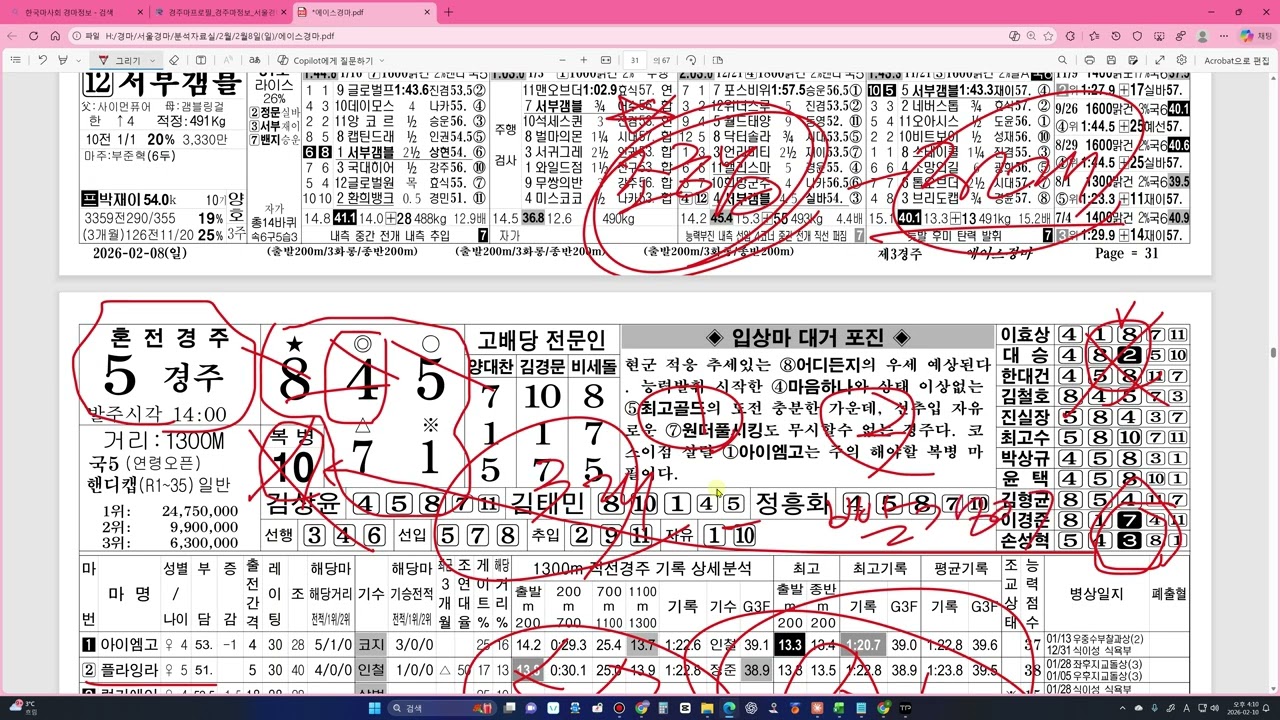1280x720 pixels.
Task: Click the 'Page = 31' footer label
Action: pyautogui.click(x=1127, y=253)
